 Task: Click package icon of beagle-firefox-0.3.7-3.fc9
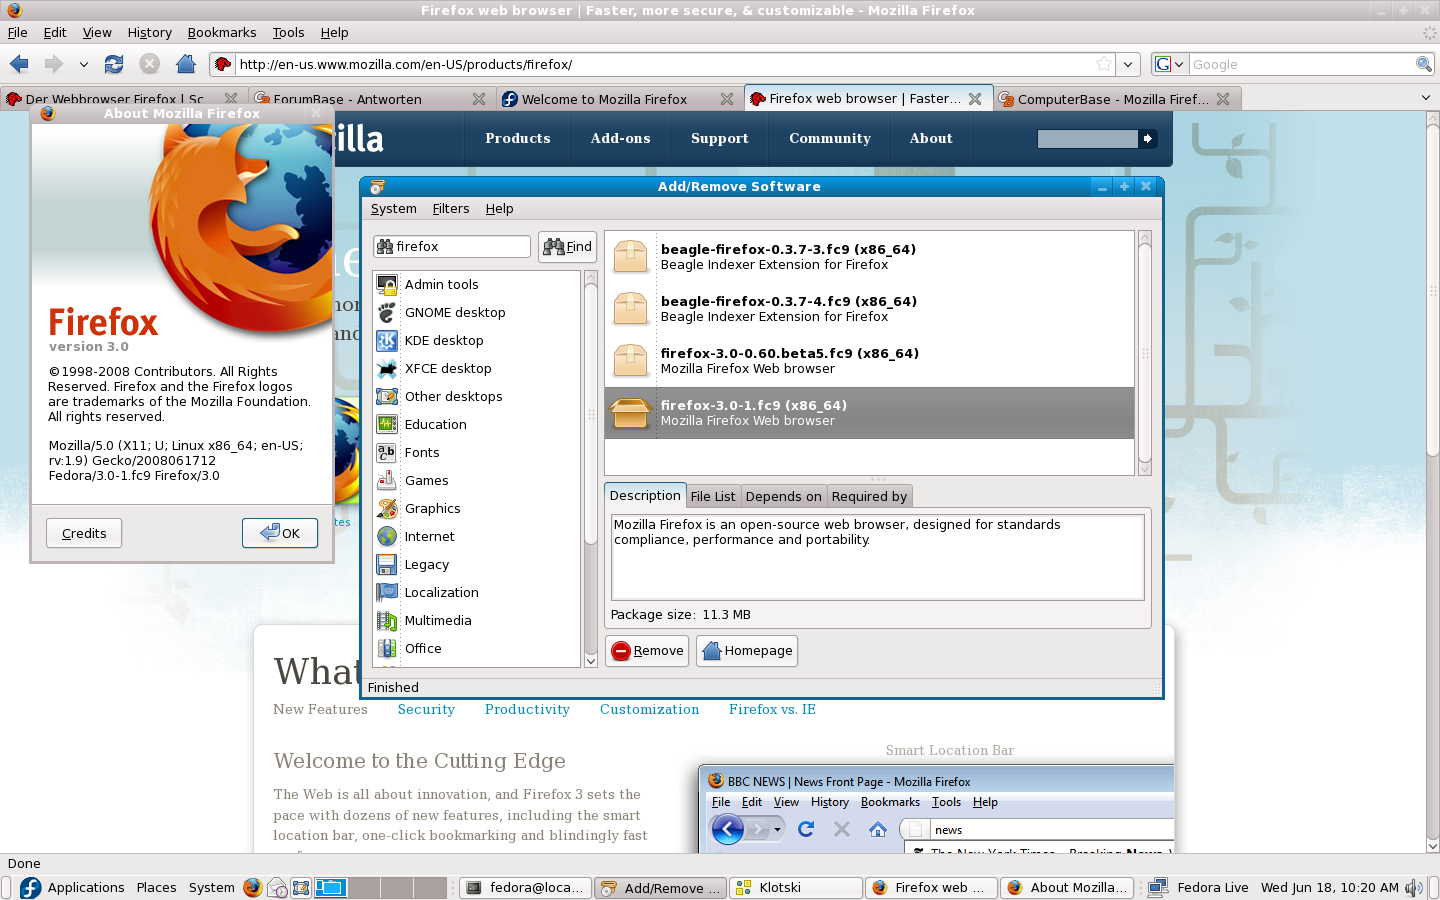click(x=630, y=256)
